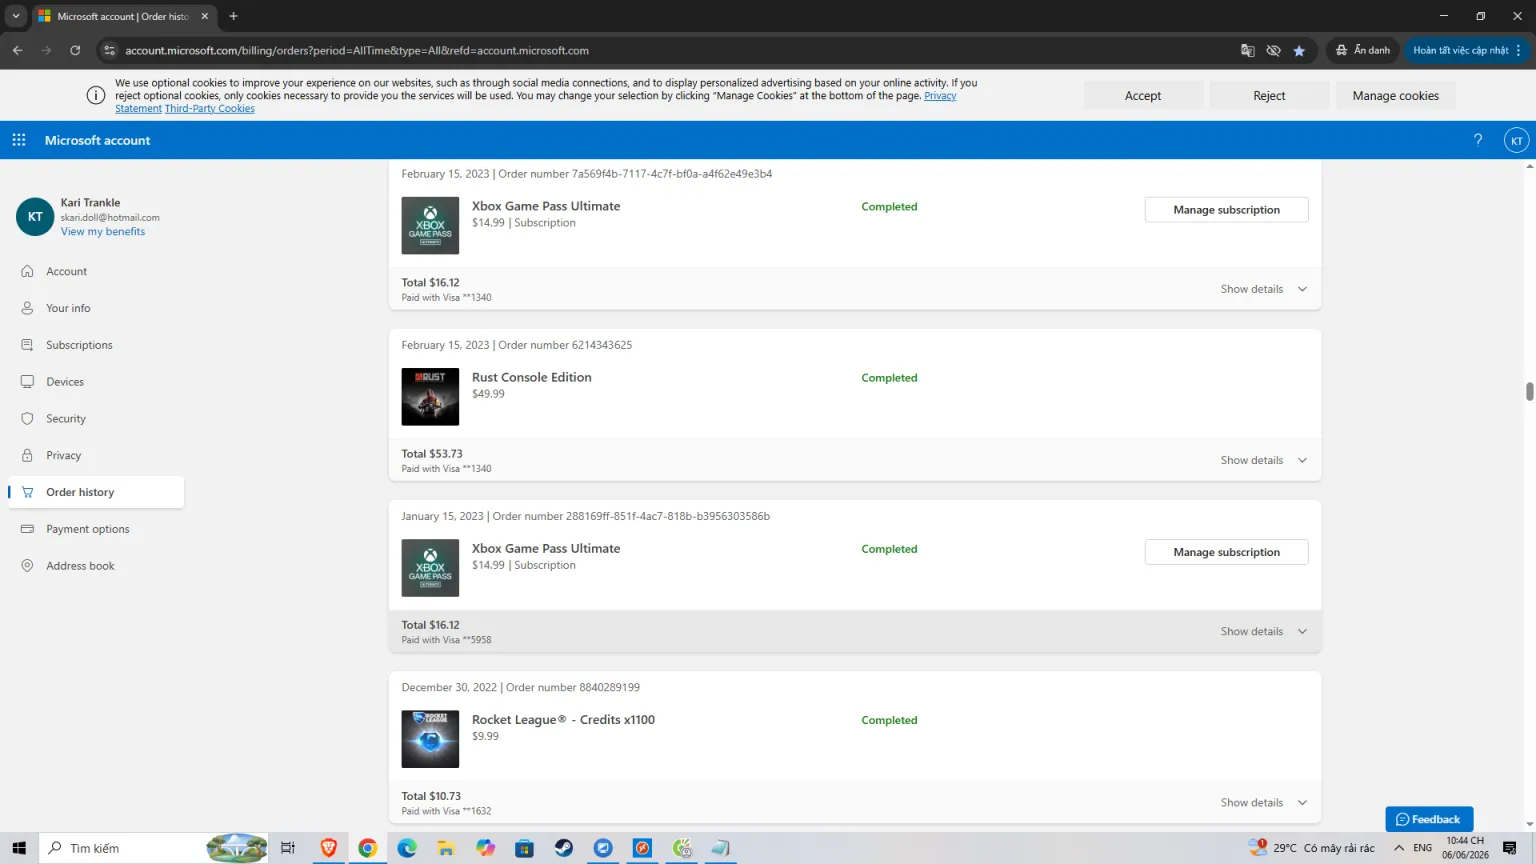
Task: Open the Windows Start menu
Action: (x=19, y=848)
